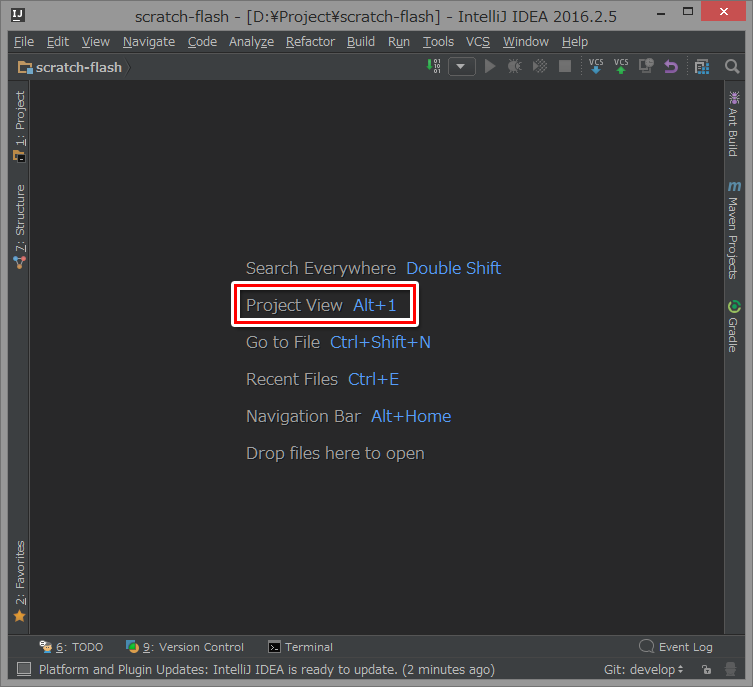Show the 7: Structure tool window
Image resolution: width=753 pixels, height=687 pixels.
coord(20,227)
